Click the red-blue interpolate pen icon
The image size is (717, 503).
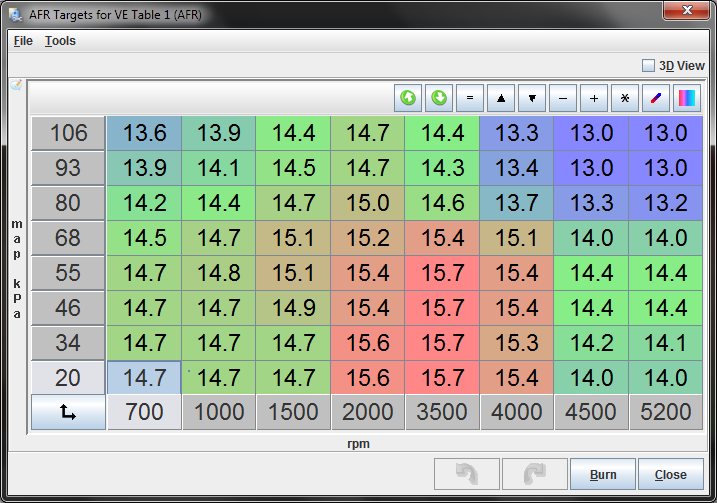[656, 98]
